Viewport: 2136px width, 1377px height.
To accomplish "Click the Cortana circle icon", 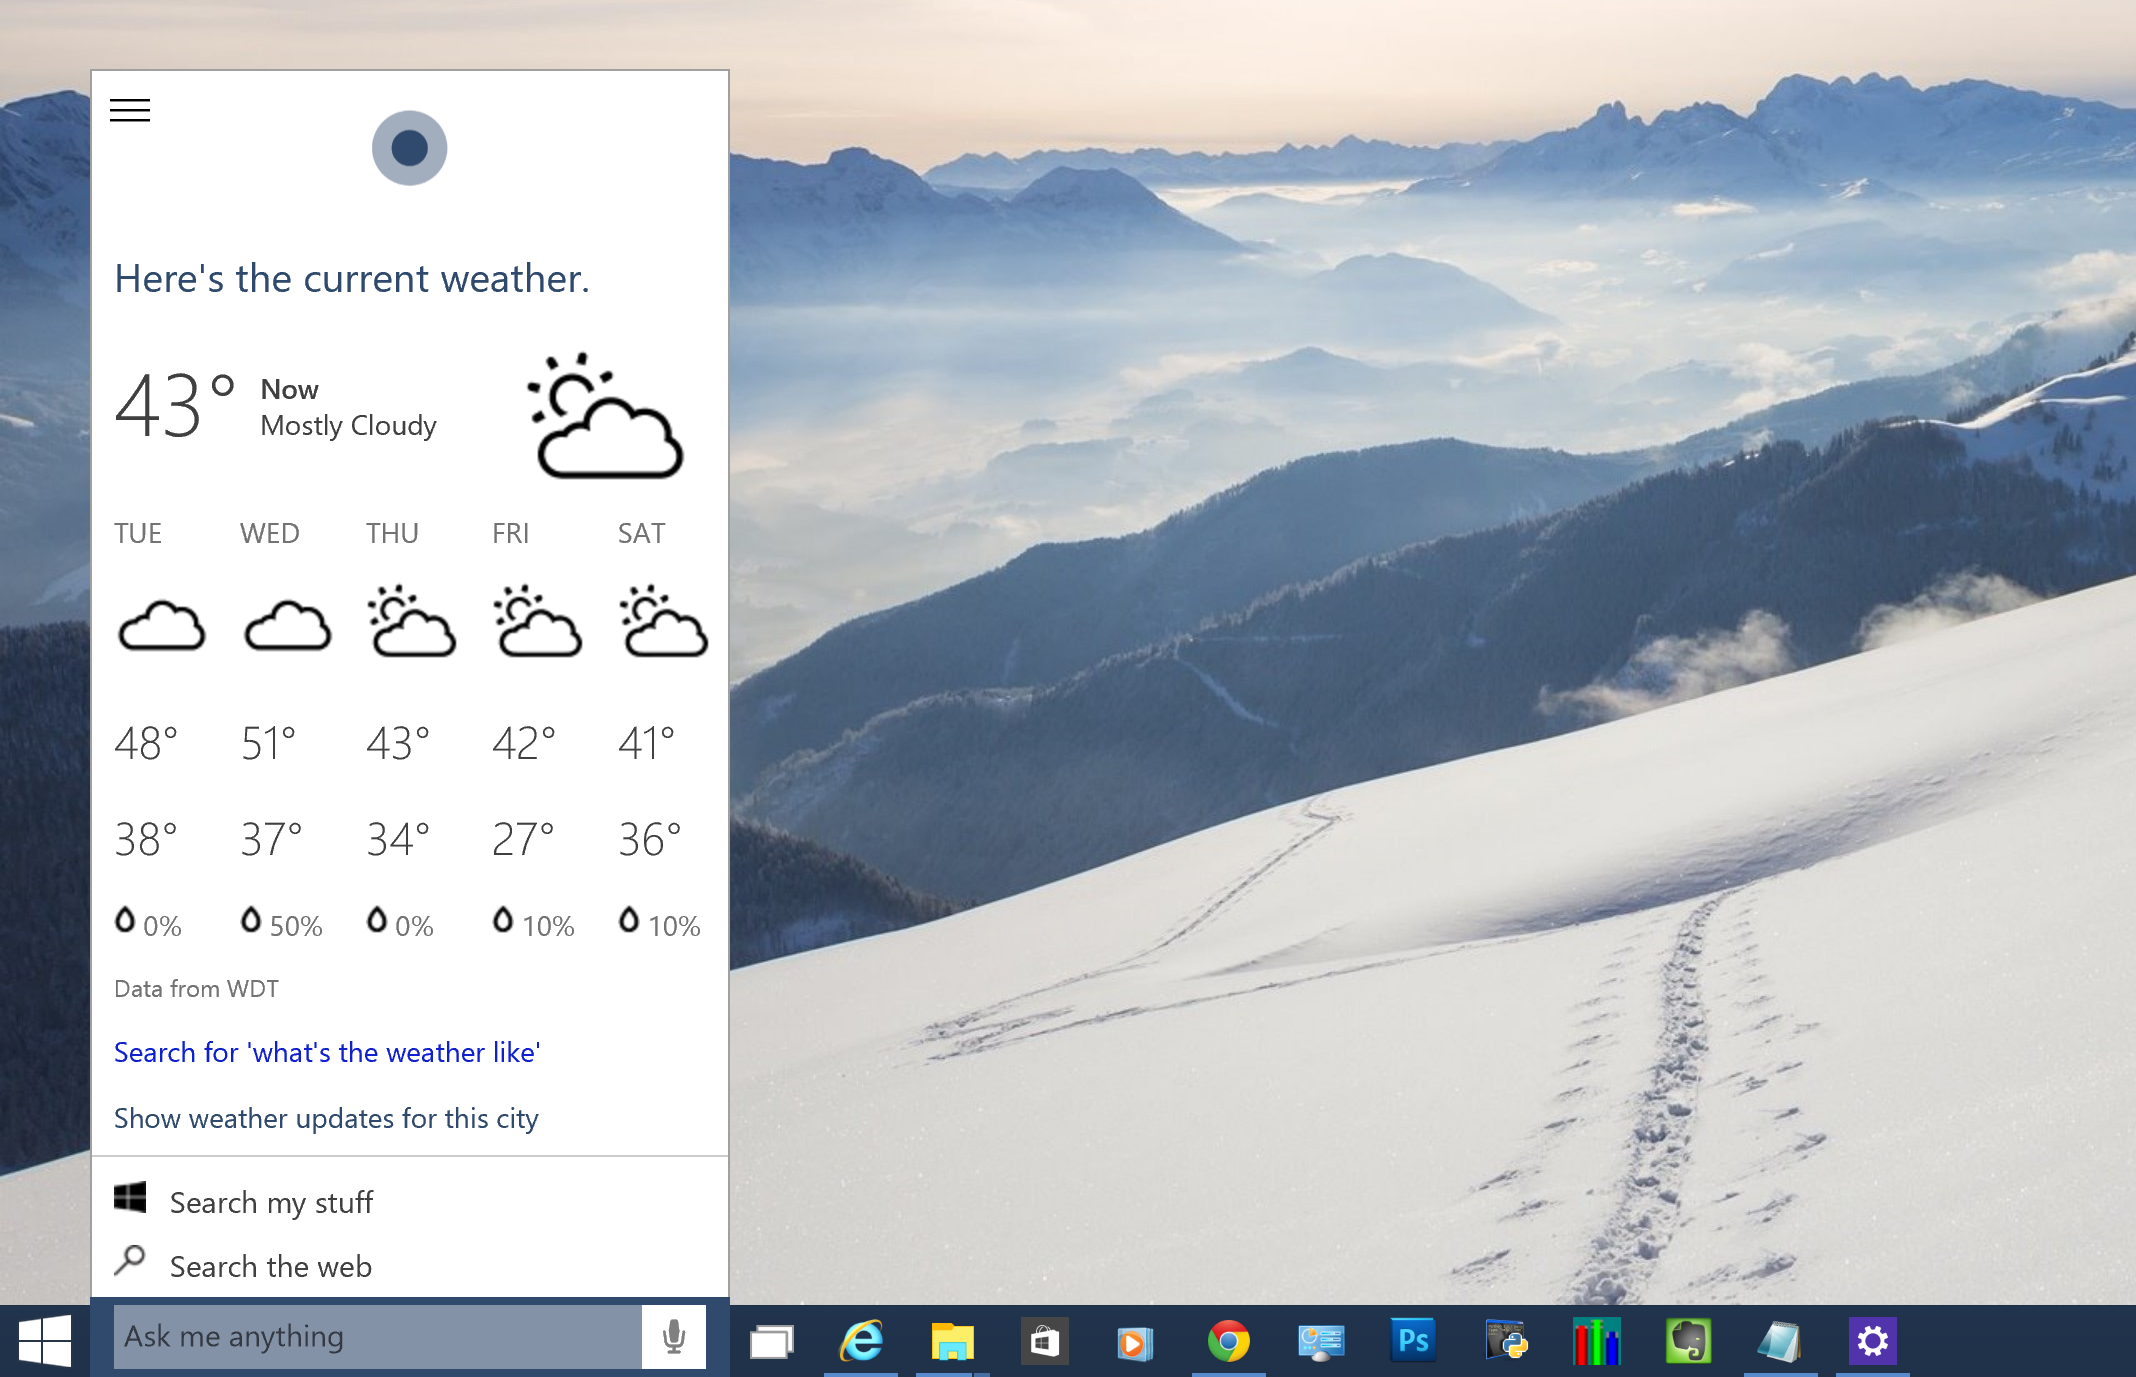I will coord(409,147).
